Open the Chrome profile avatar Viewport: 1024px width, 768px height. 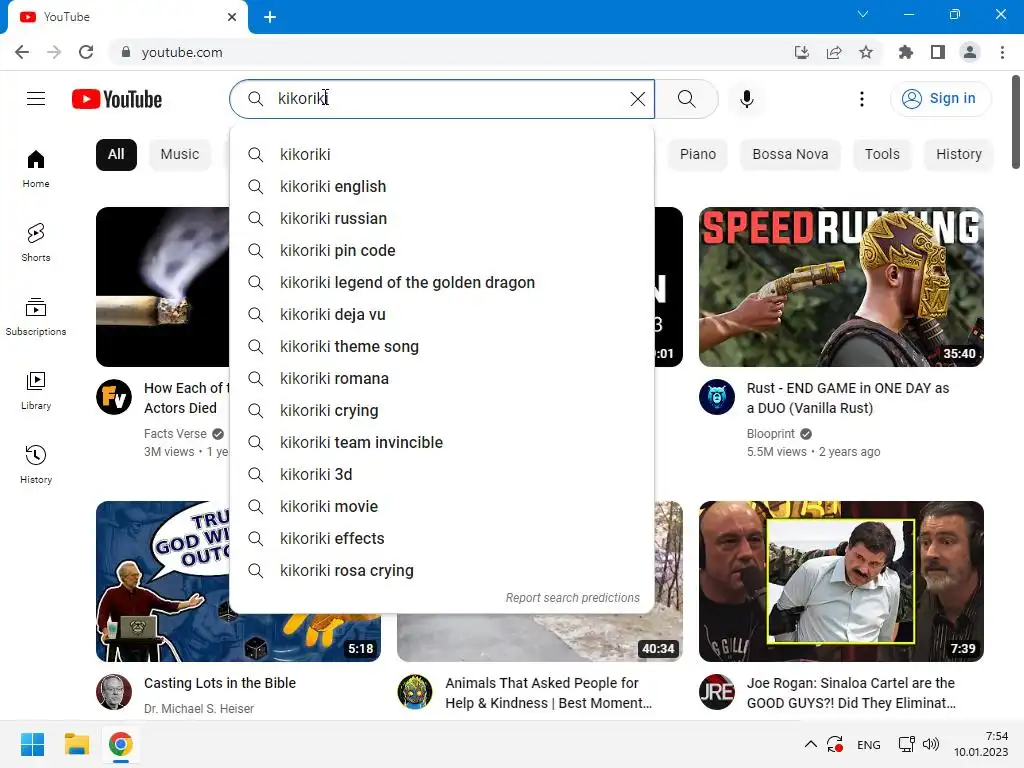point(970,52)
